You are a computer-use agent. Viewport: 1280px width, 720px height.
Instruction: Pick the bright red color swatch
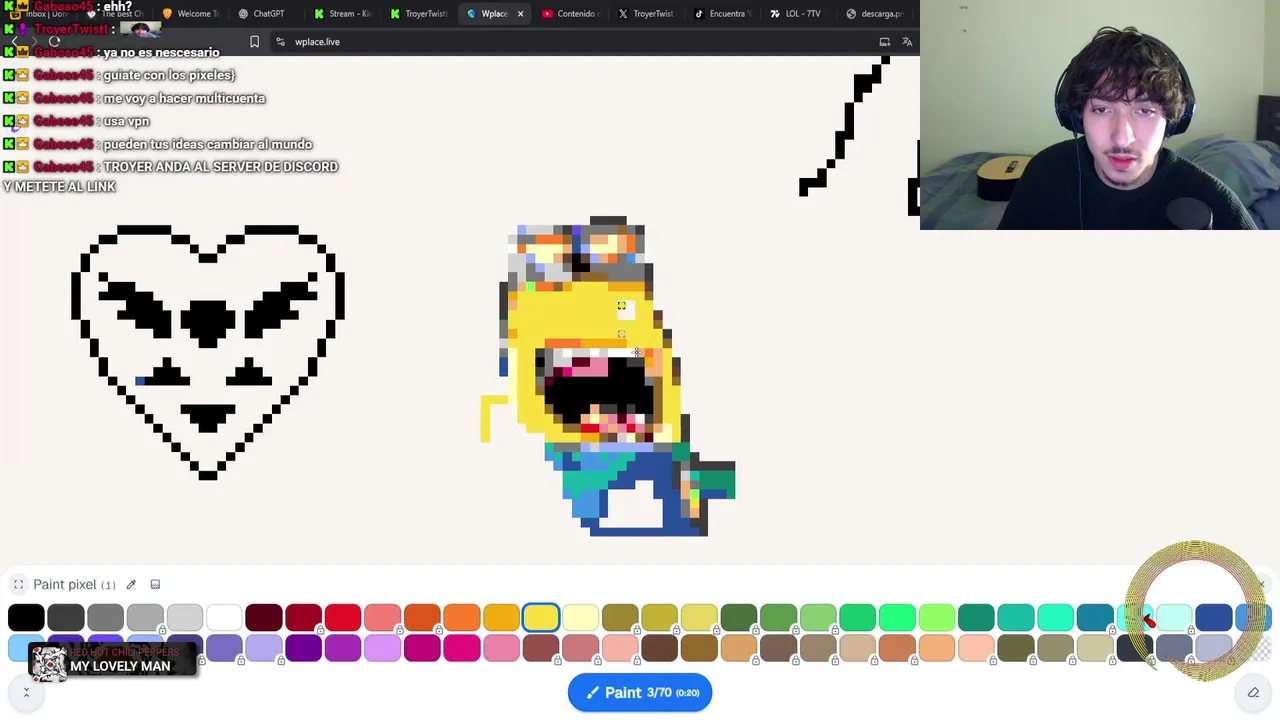click(x=342, y=618)
